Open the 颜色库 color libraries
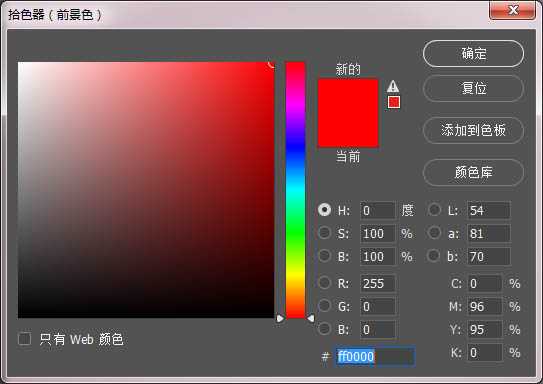This screenshot has height=384, width=543. click(473, 172)
